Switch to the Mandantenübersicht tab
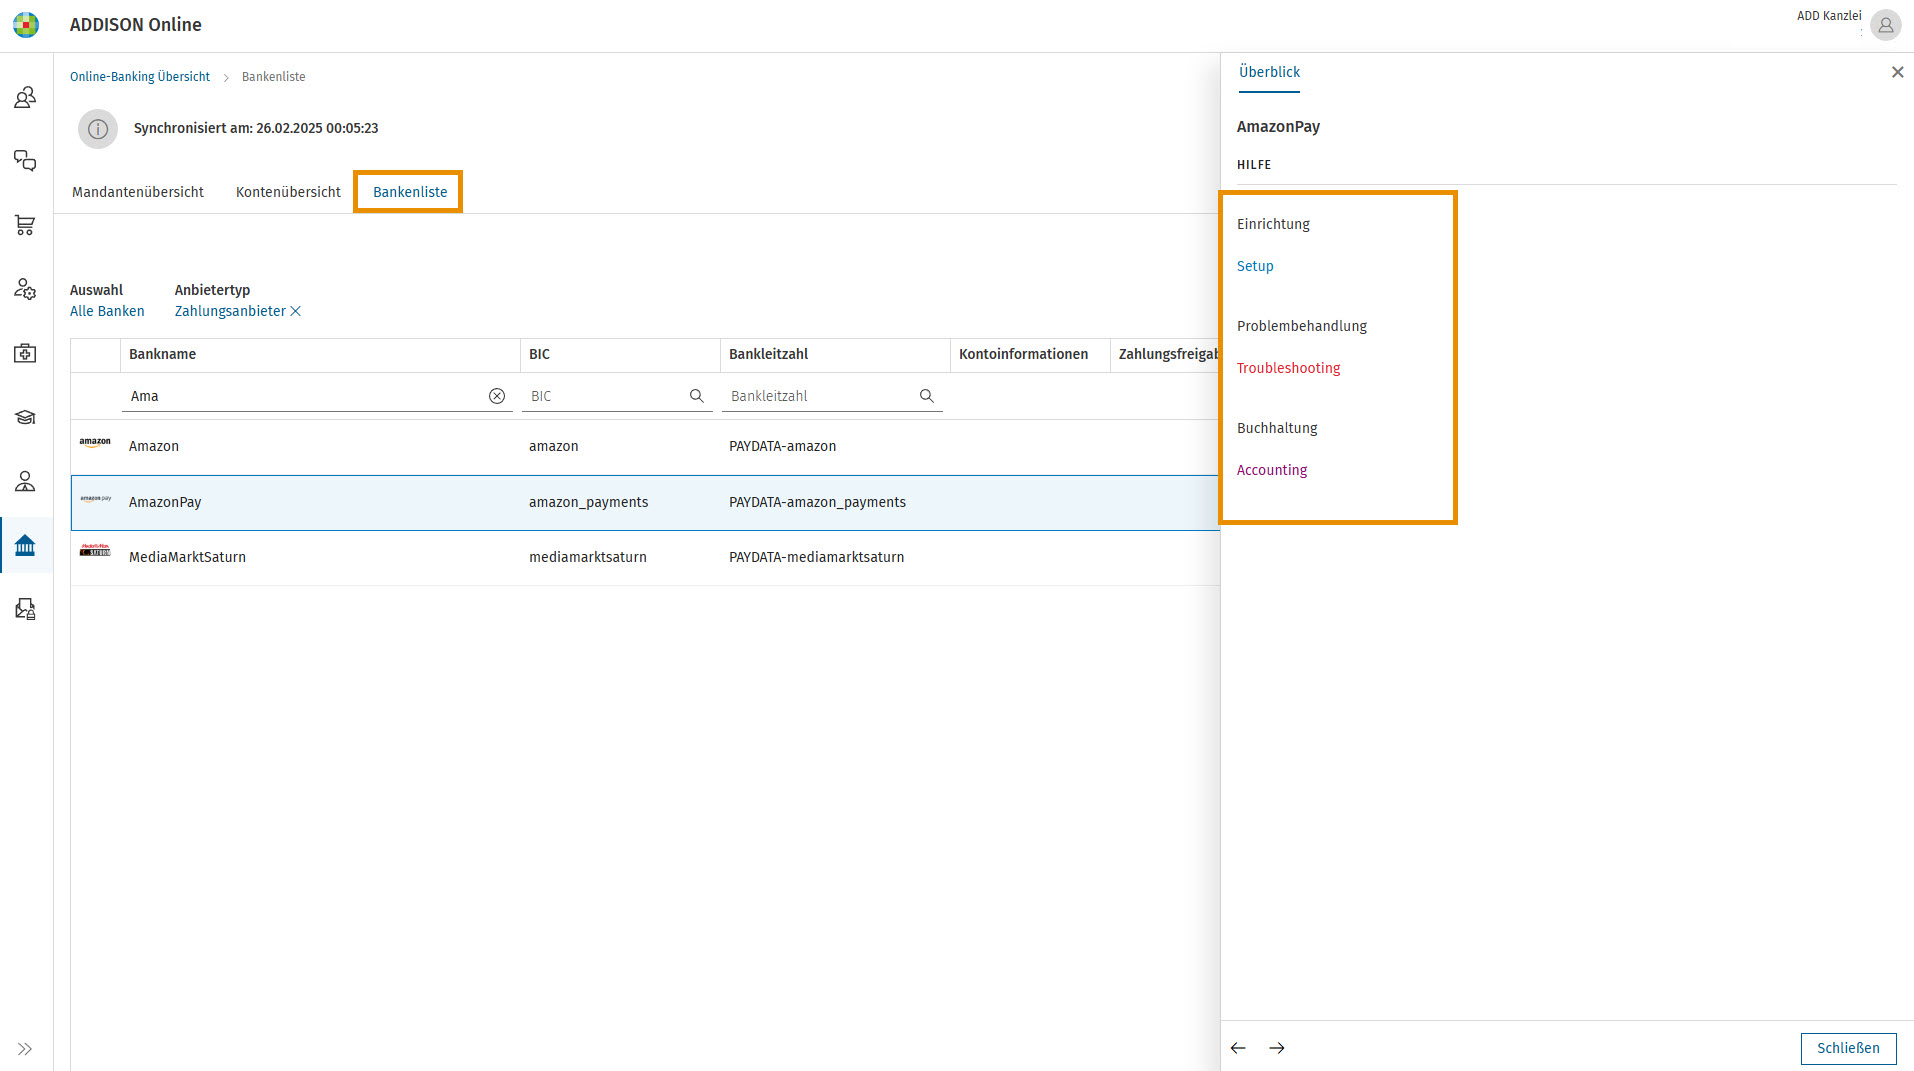 pos(138,192)
